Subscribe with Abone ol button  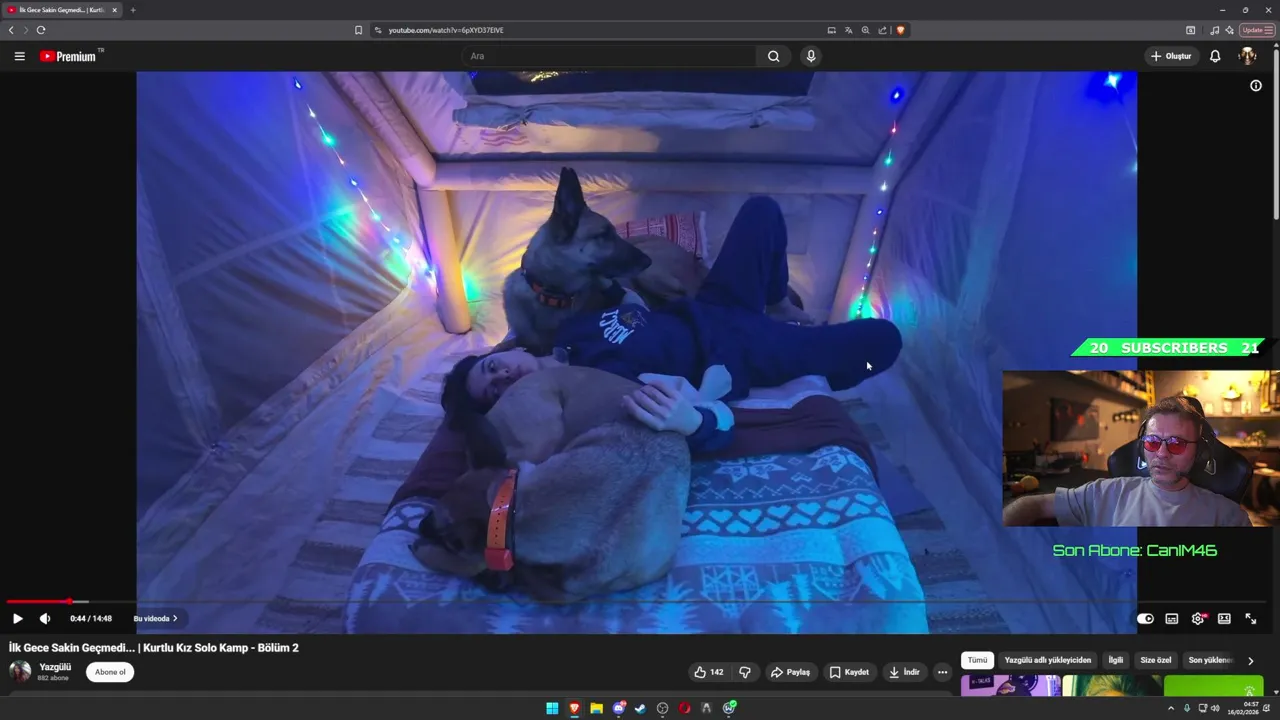point(110,672)
